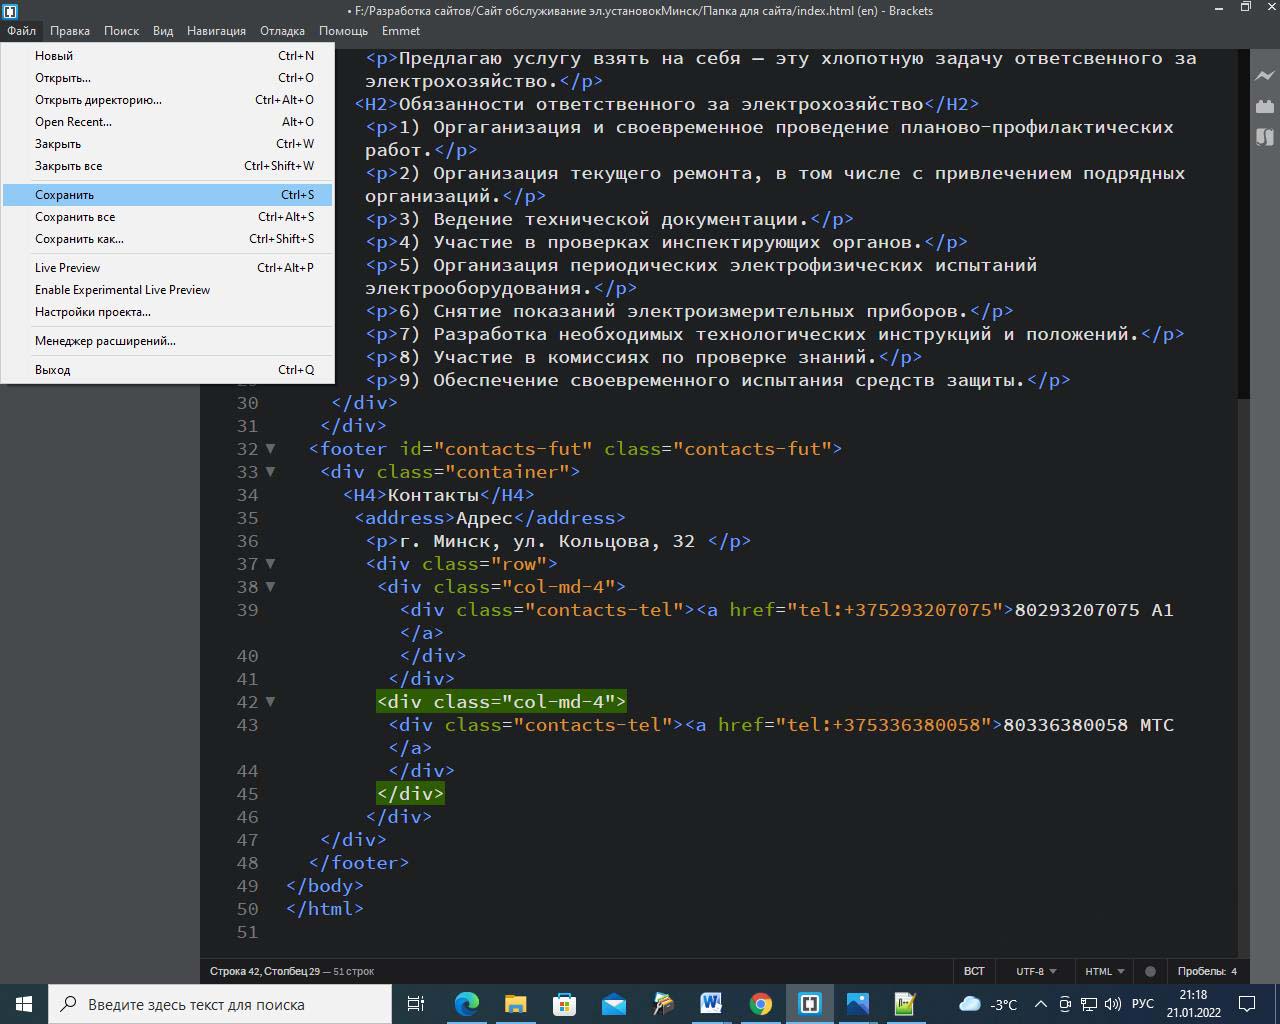Collapse the footer block at line 32
Image resolution: width=1280 pixels, height=1024 pixels.
pos(270,449)
